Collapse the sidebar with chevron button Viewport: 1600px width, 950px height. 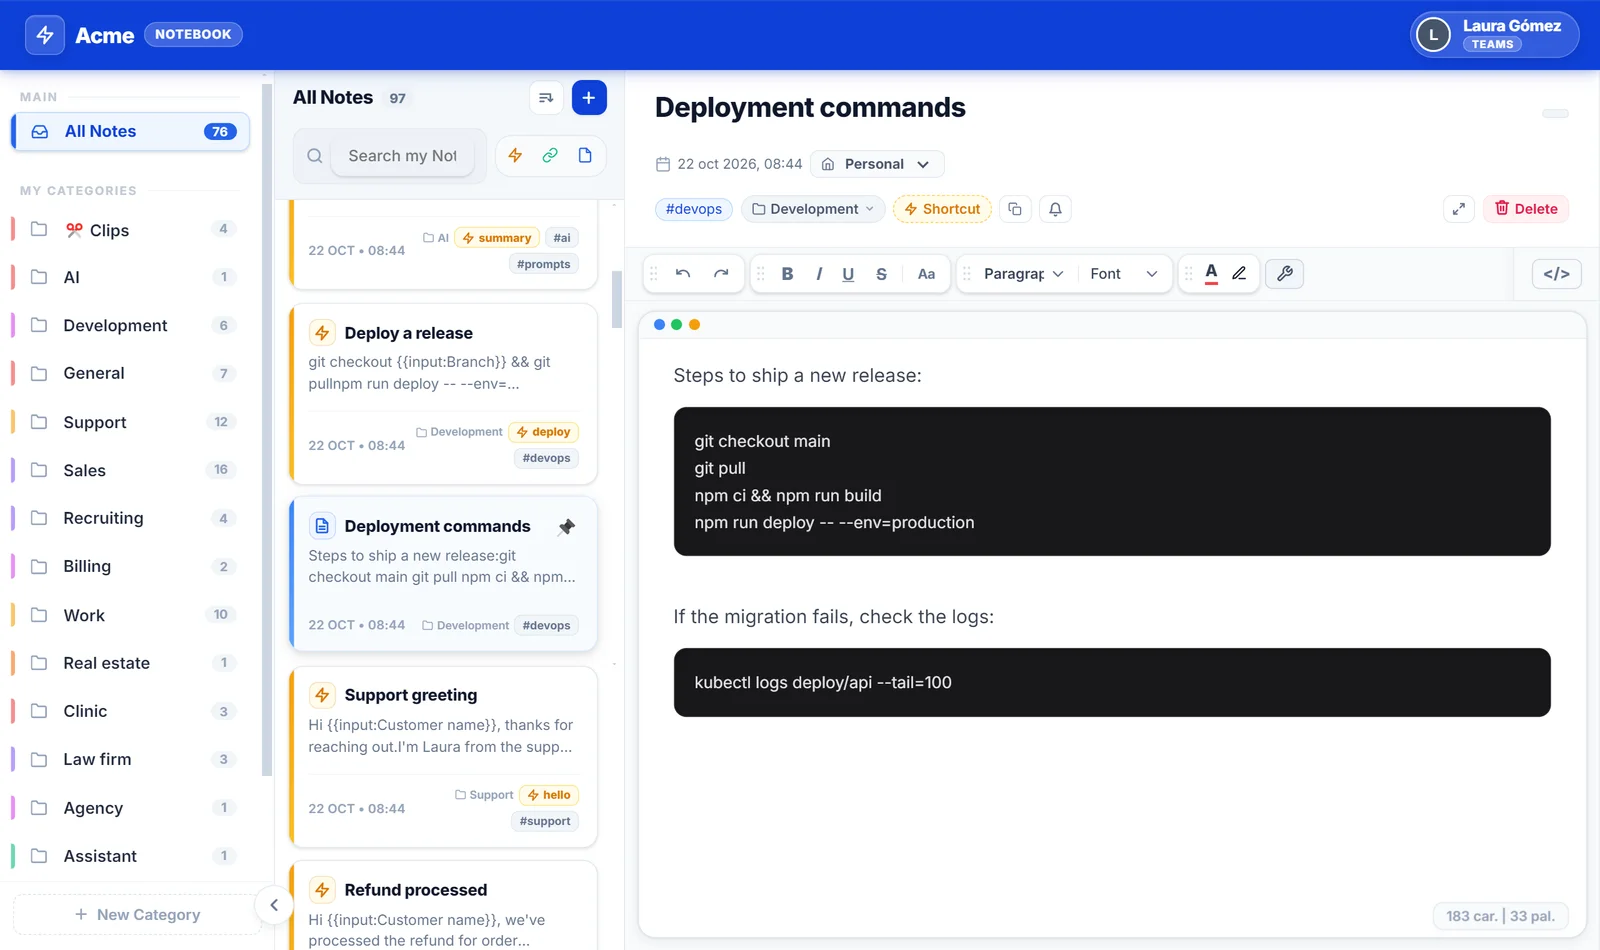[x=274, y=905]
